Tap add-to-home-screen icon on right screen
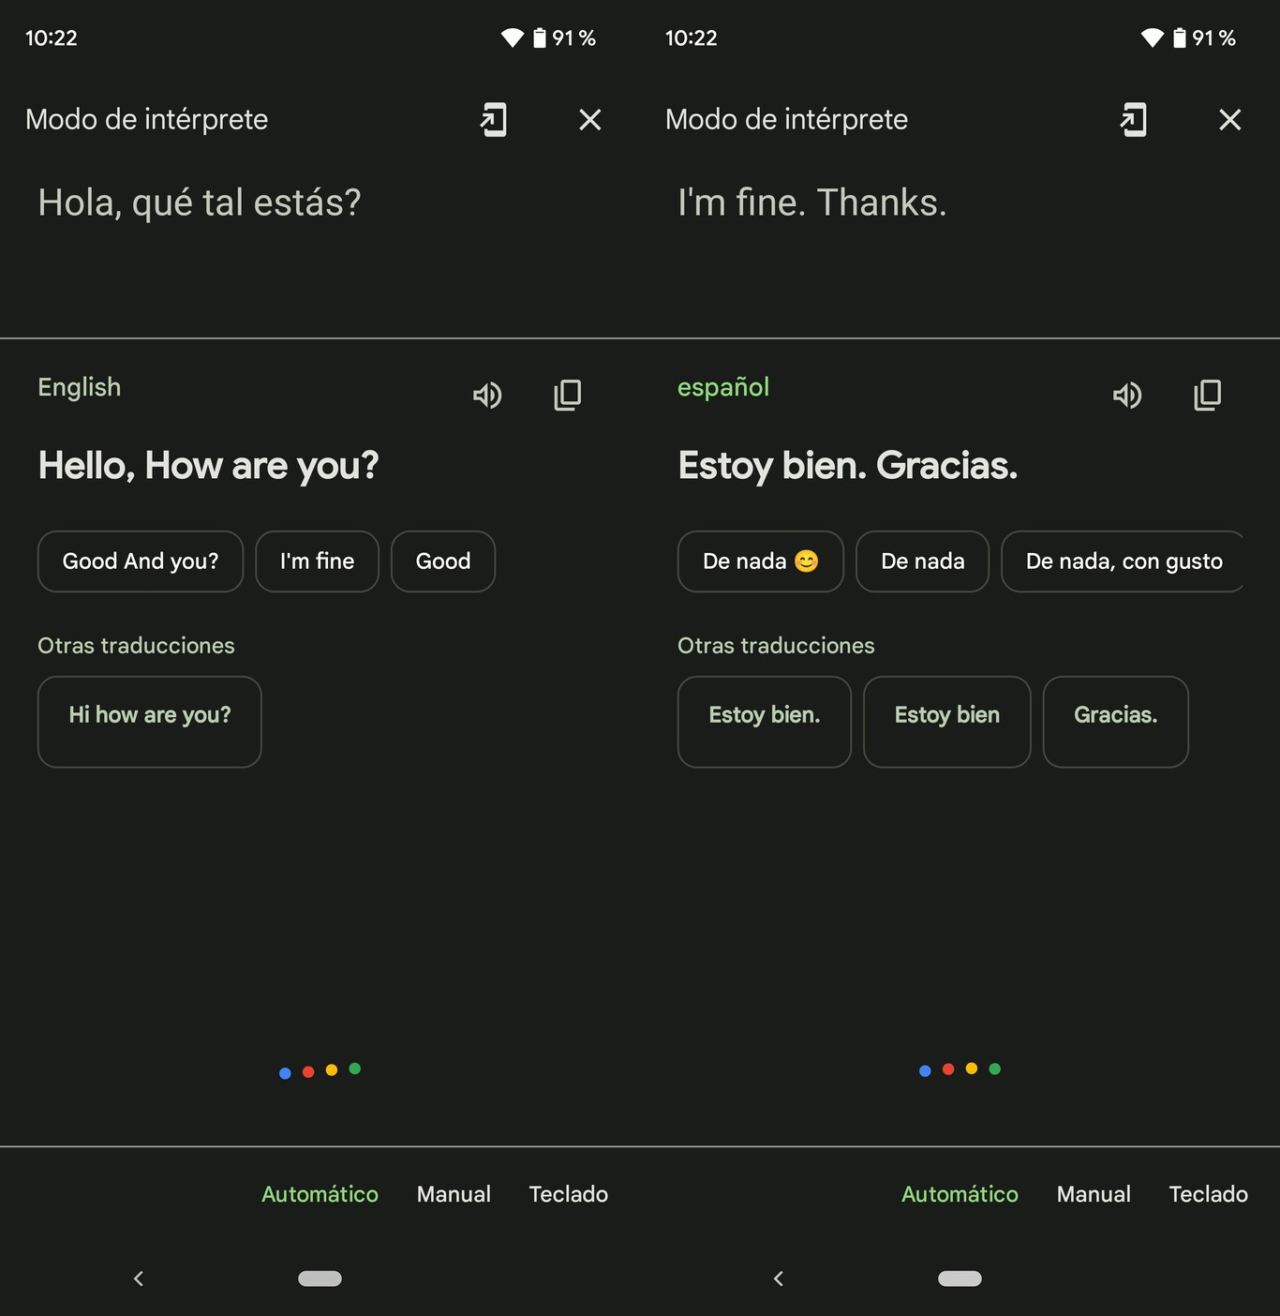 (1133, 120)
